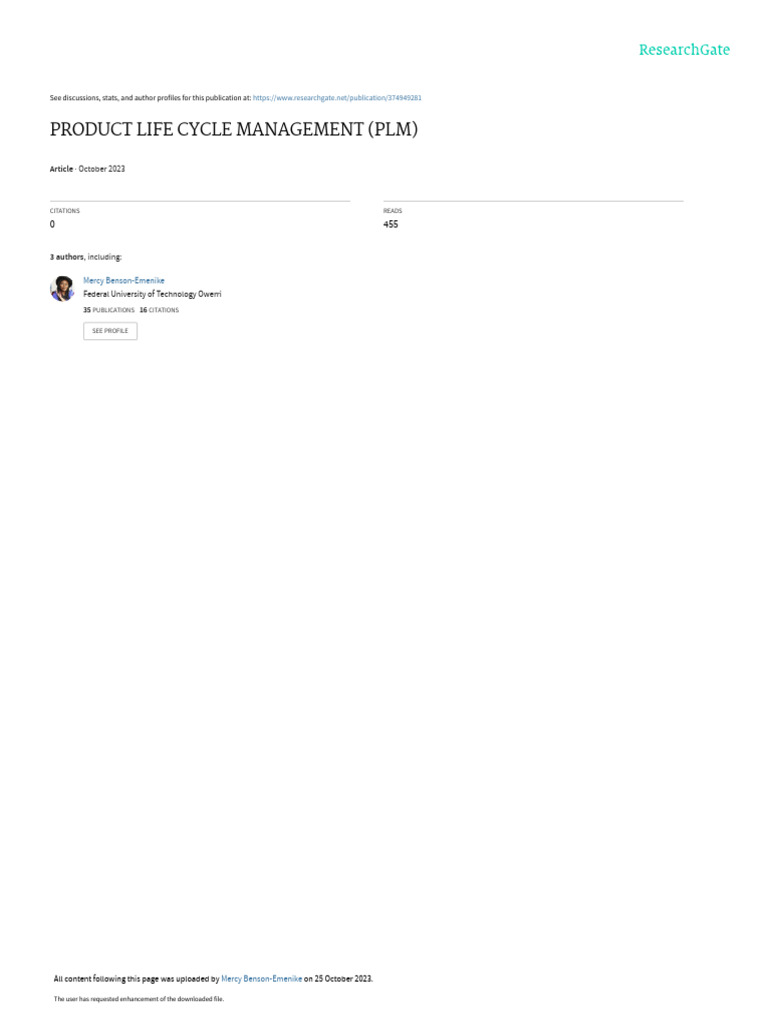The height and width of the screenshot is (1024, 768).
Task: Click Mercy Benson-Emenike's profile photo
Action: [62, 288]
